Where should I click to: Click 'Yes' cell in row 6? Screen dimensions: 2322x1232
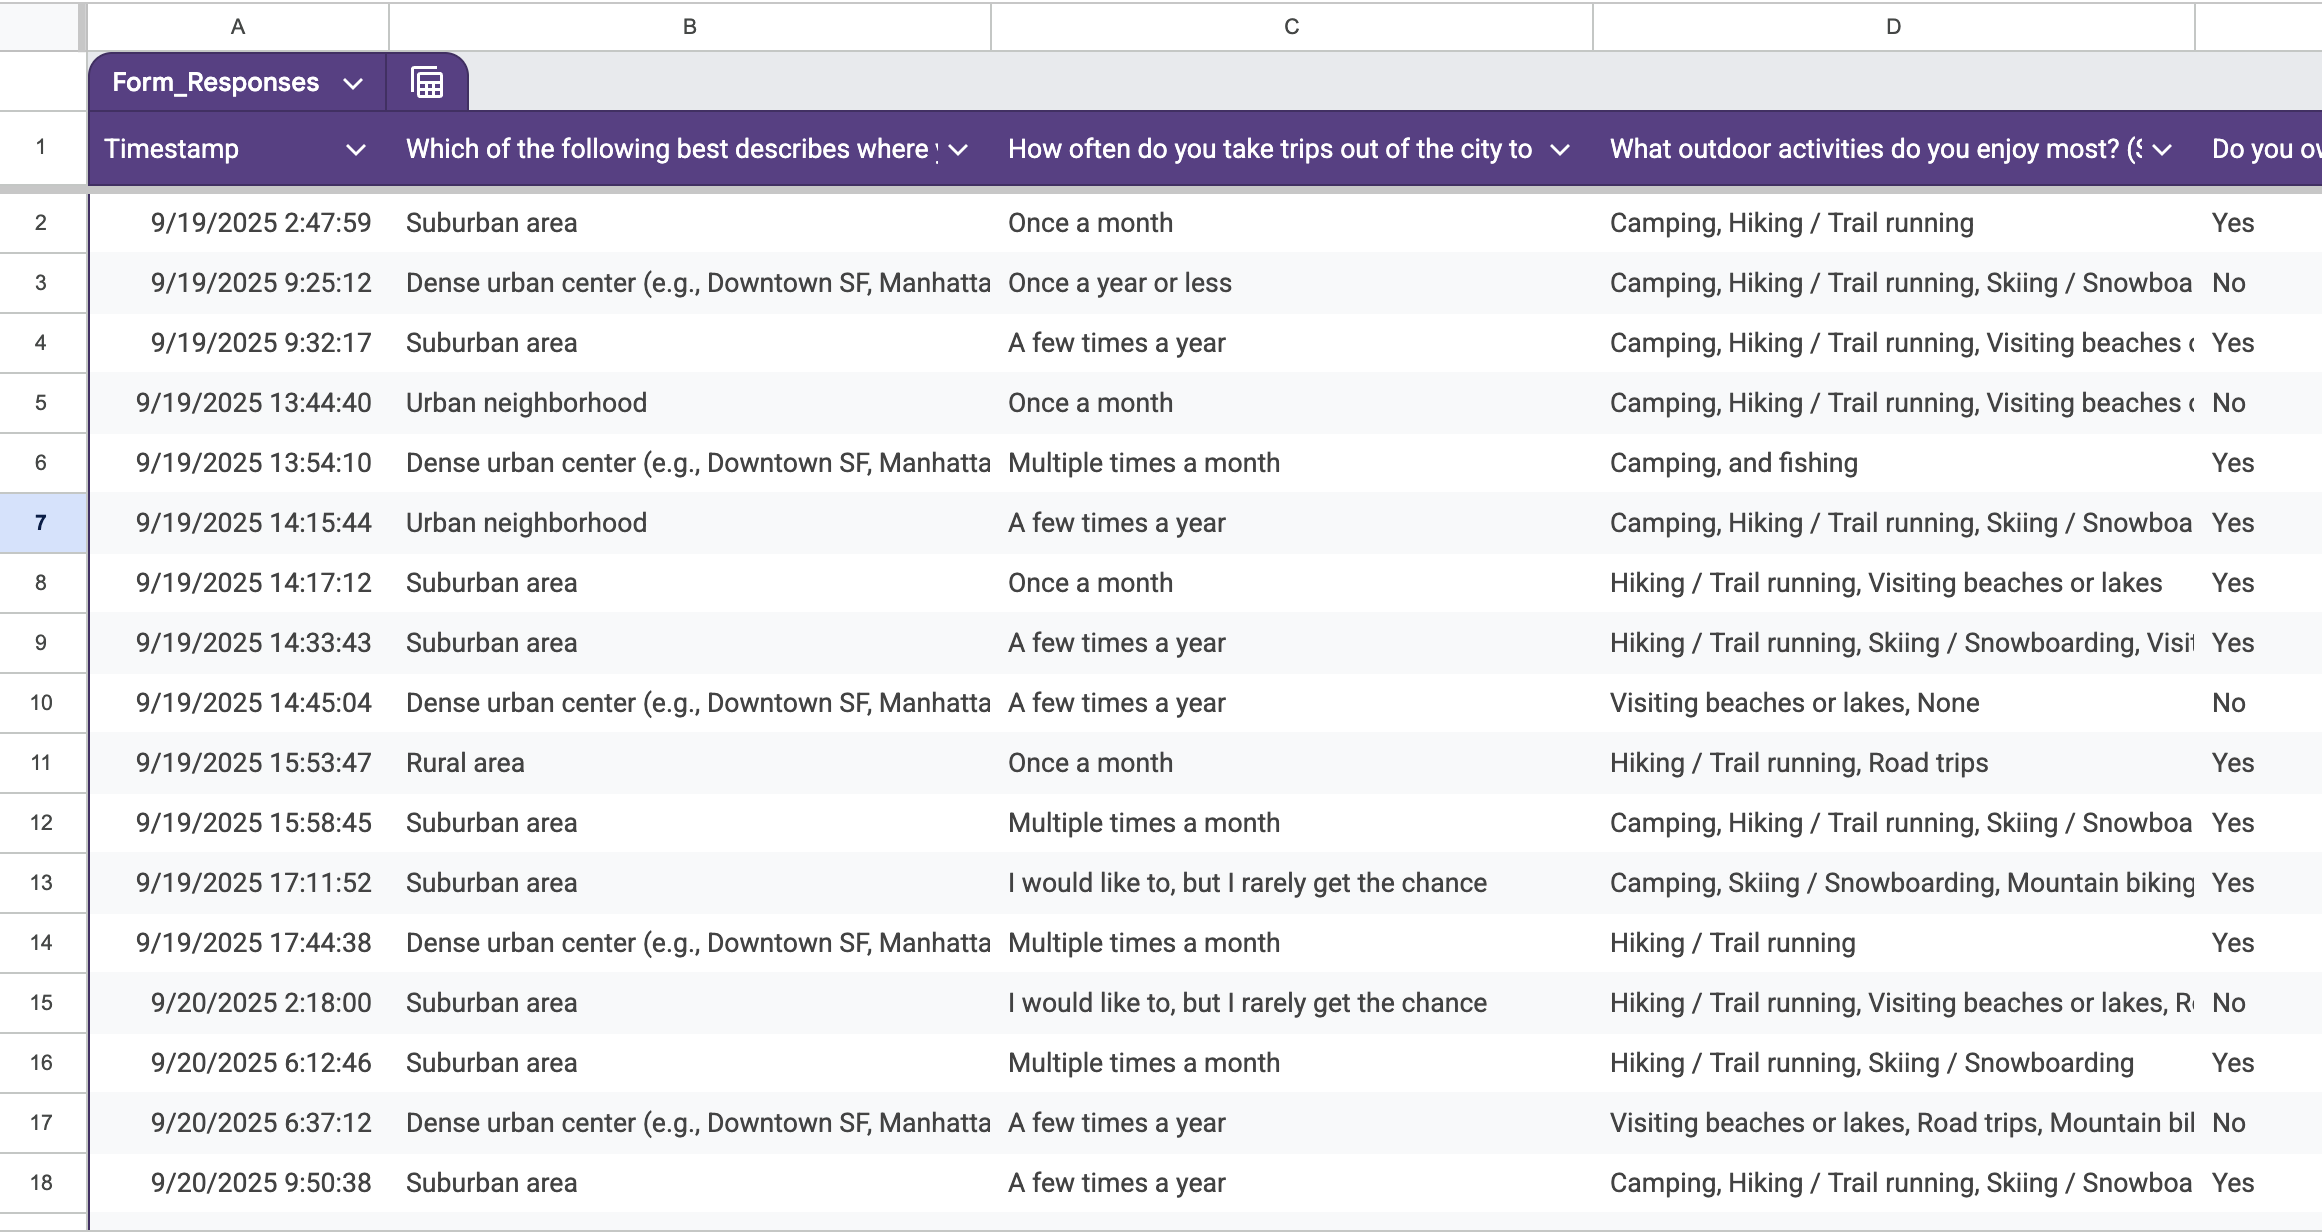[2259, 463]
